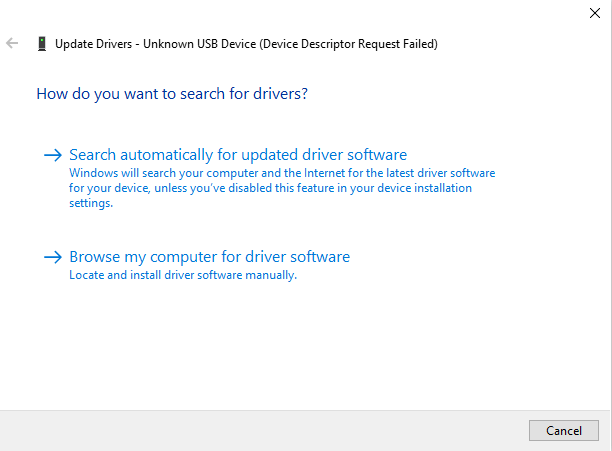
Task: Click the 'Locate and install driver software manually' text
Action: pos(183,275)
